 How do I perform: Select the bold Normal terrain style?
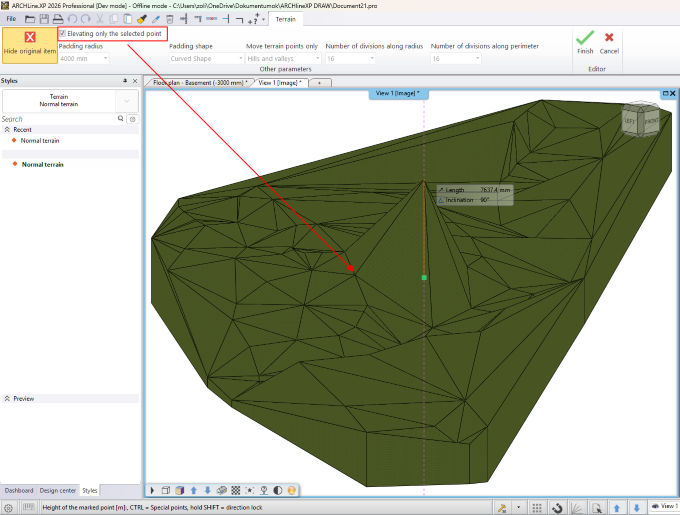pyautogui.click(x=42, y=164)
